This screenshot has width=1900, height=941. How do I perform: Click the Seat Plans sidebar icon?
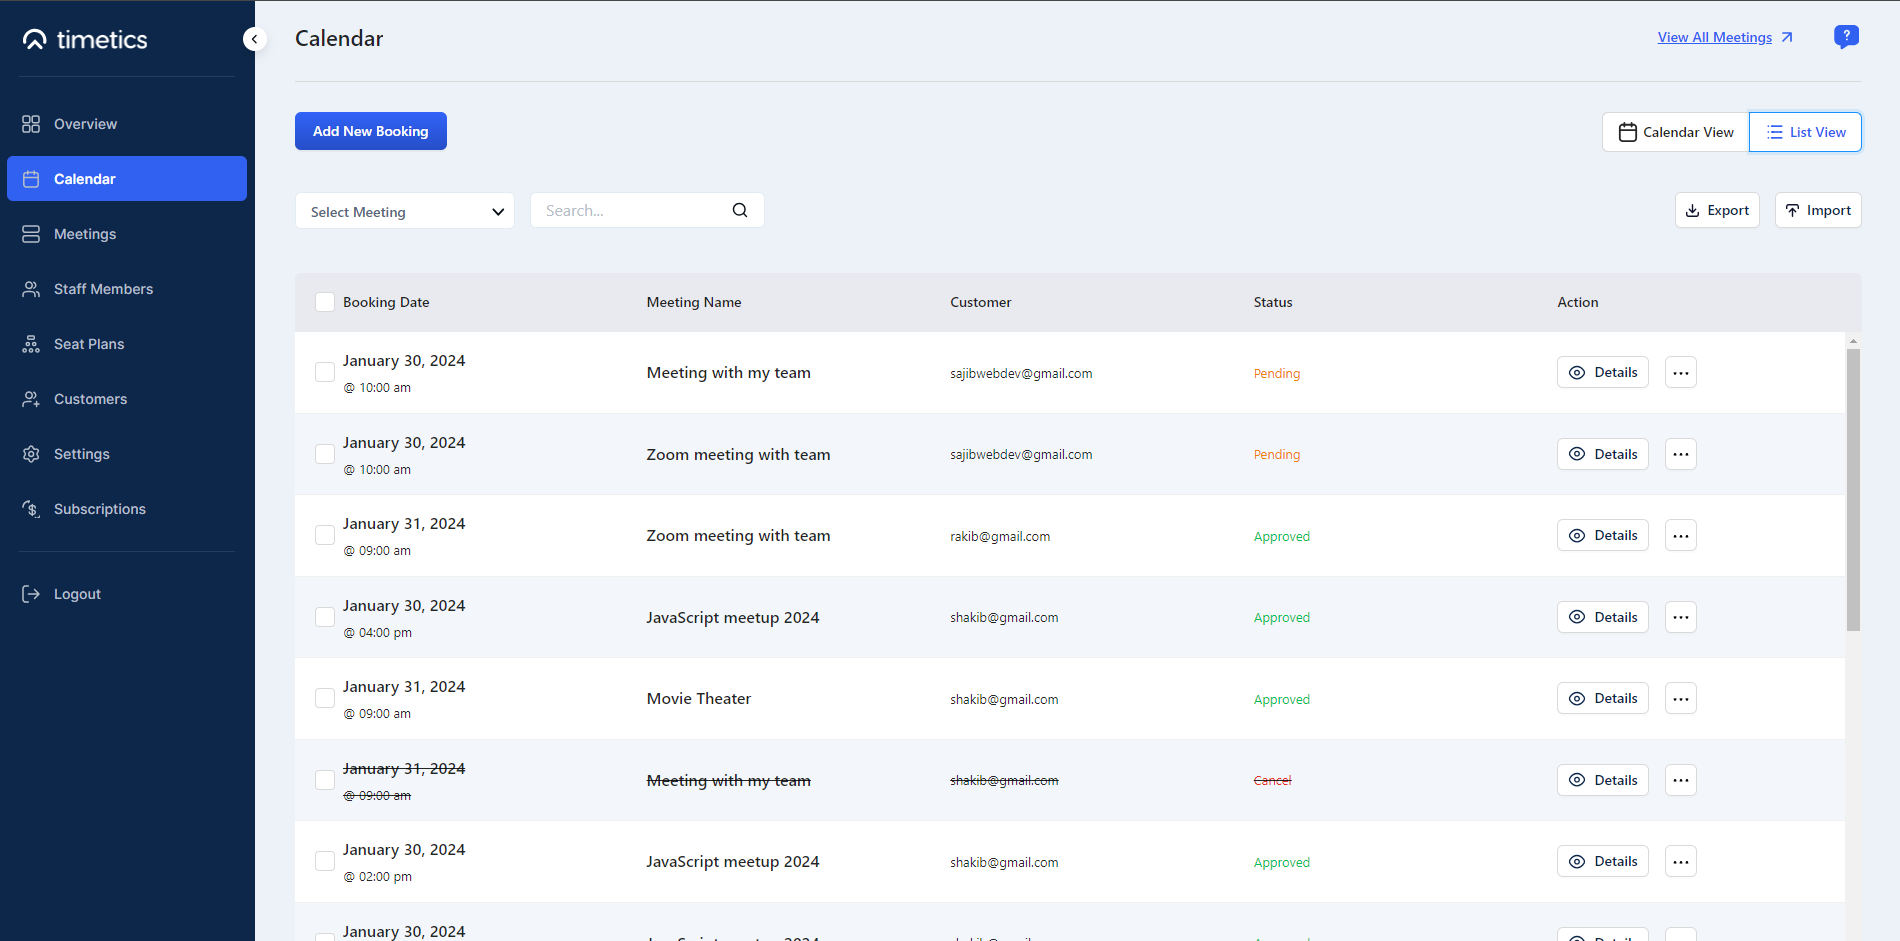click(31, 344)
